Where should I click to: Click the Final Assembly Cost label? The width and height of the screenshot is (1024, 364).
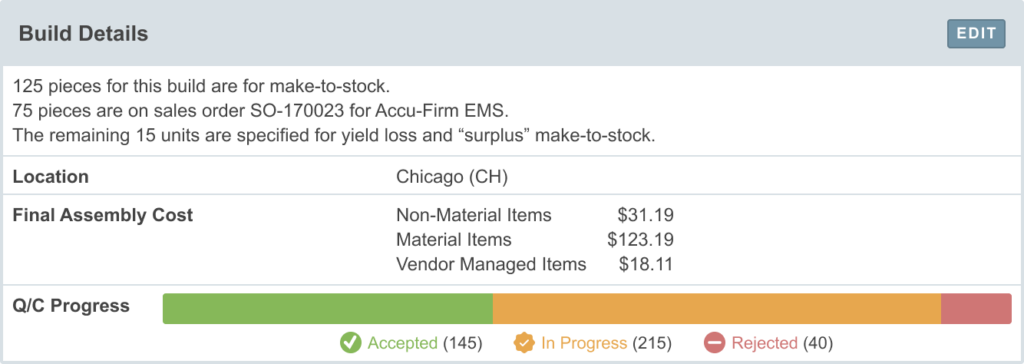pos(103,215)
